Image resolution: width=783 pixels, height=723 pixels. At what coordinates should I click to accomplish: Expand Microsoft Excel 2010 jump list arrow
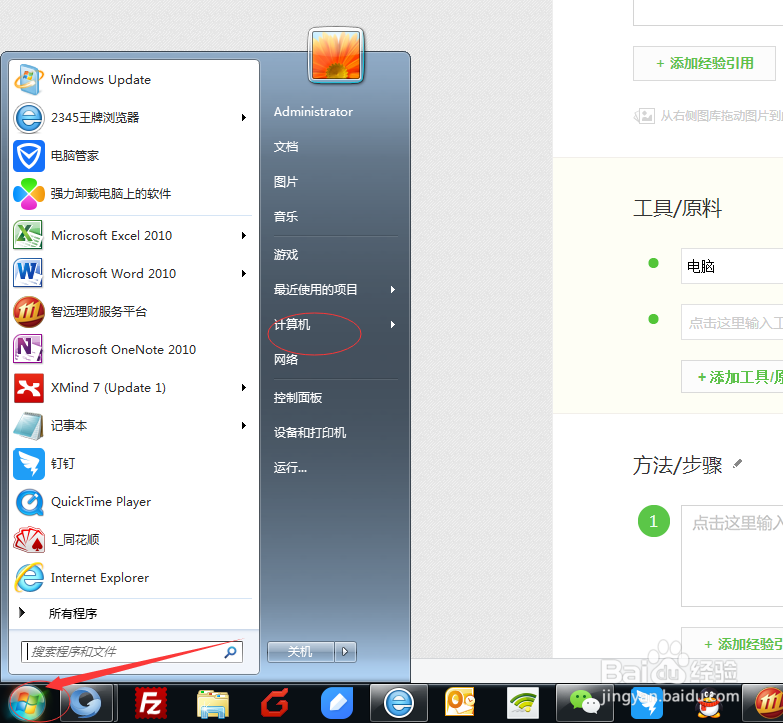244,235
